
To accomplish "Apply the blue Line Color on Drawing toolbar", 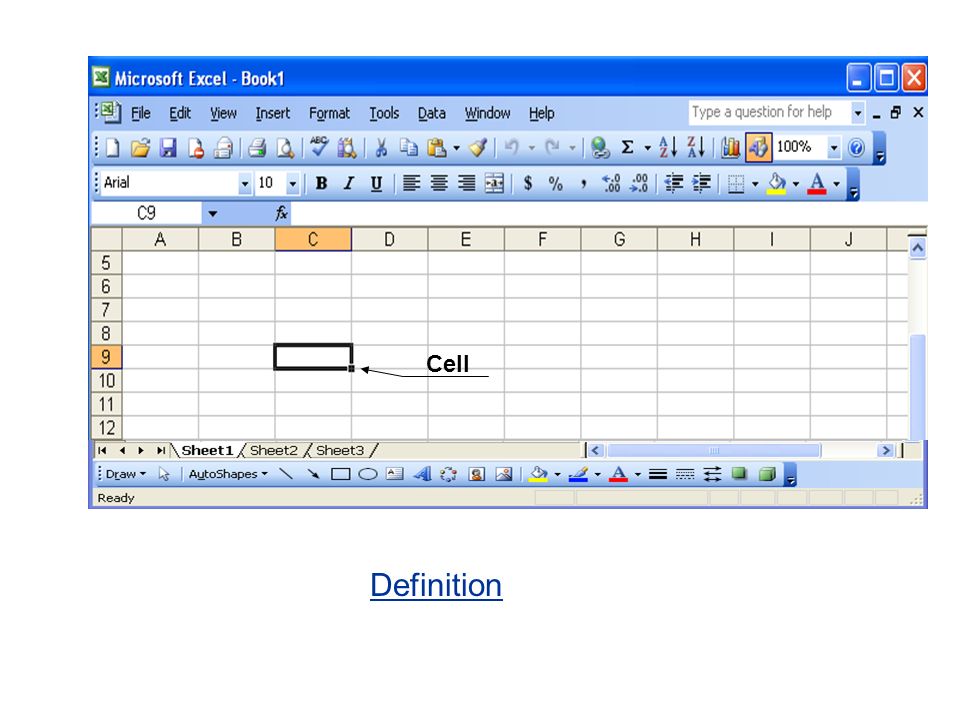I will coord(578,474).
